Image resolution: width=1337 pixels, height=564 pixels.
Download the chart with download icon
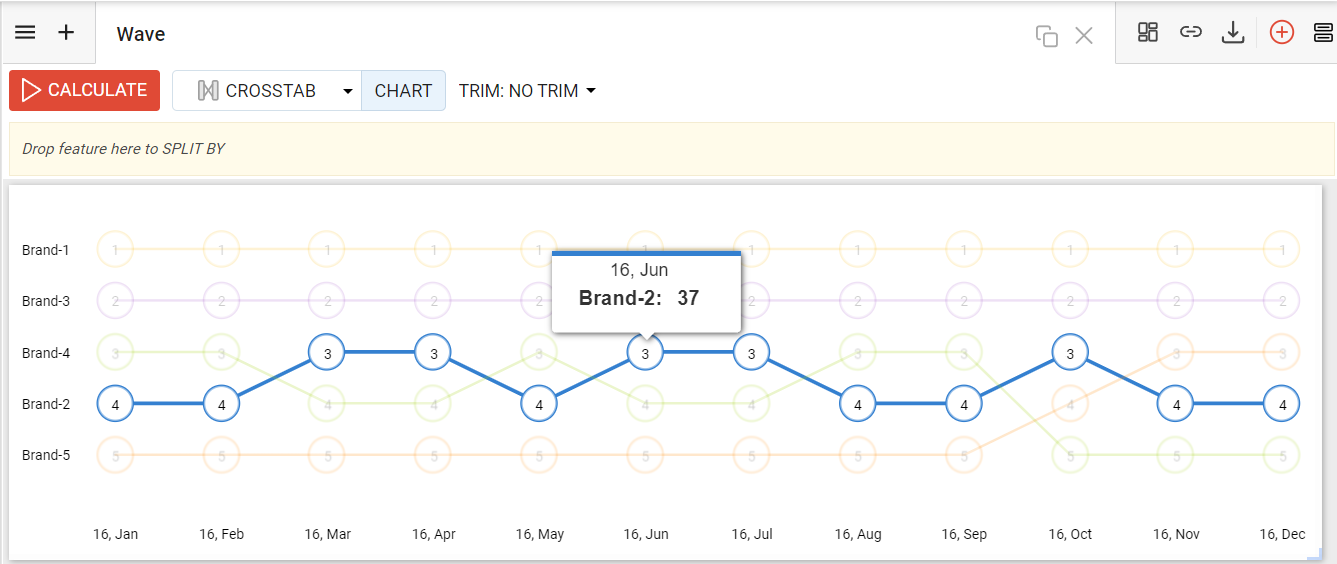coord(1233,33)
